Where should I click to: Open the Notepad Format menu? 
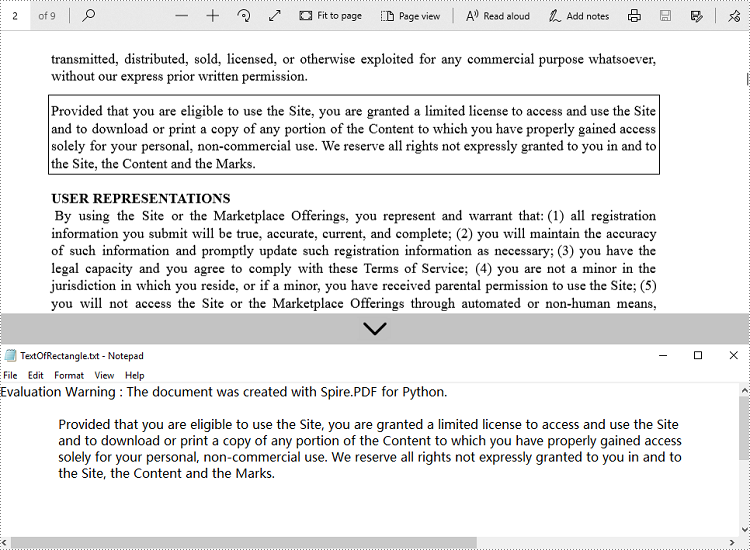pyautogui.click(x=69, y=375)
